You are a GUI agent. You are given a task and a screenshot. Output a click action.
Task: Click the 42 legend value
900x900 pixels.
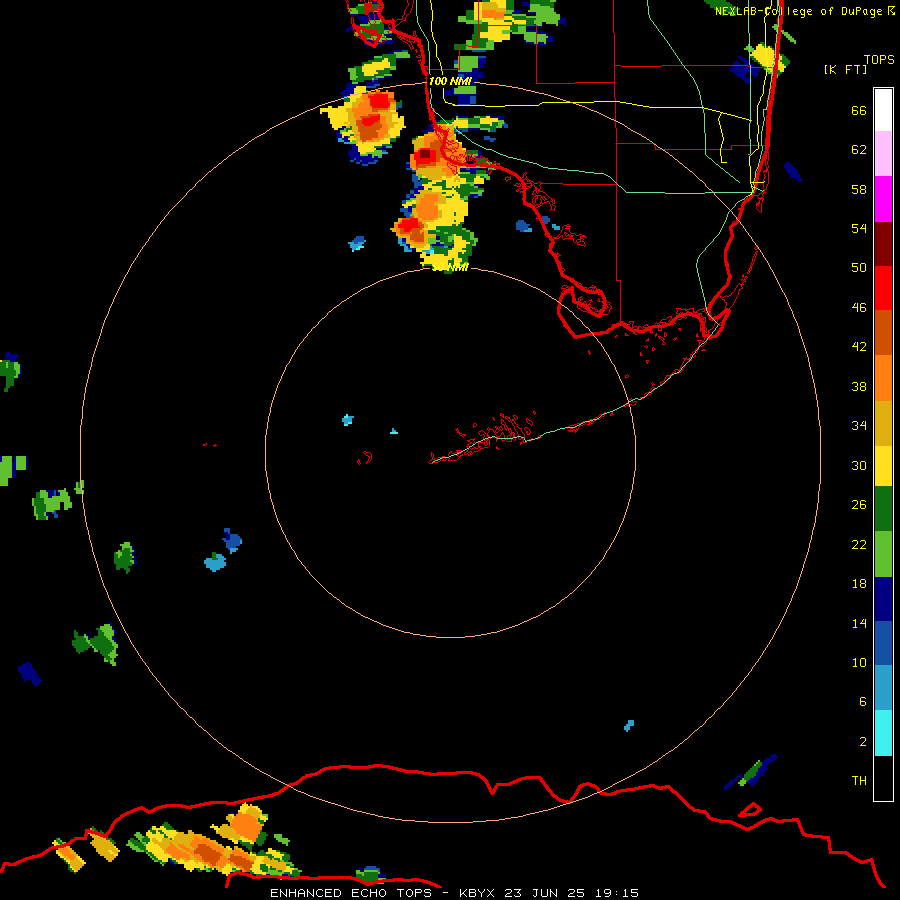pos(859,347)
